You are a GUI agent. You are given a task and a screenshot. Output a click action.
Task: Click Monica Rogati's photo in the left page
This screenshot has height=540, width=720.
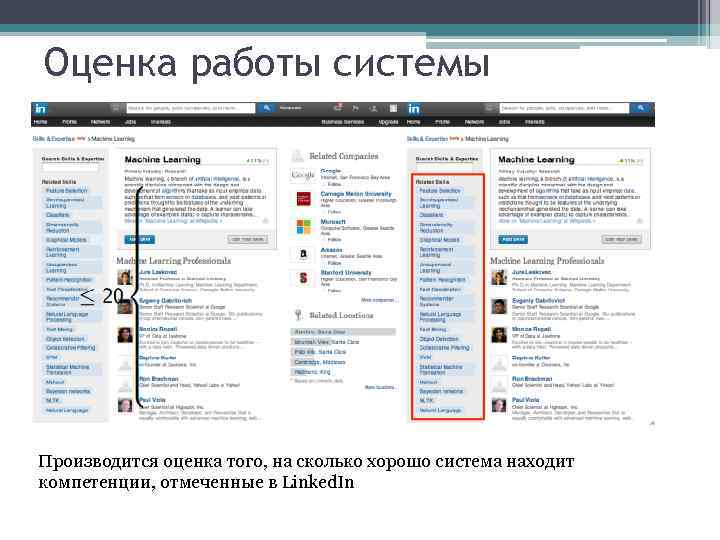point(124,335)
